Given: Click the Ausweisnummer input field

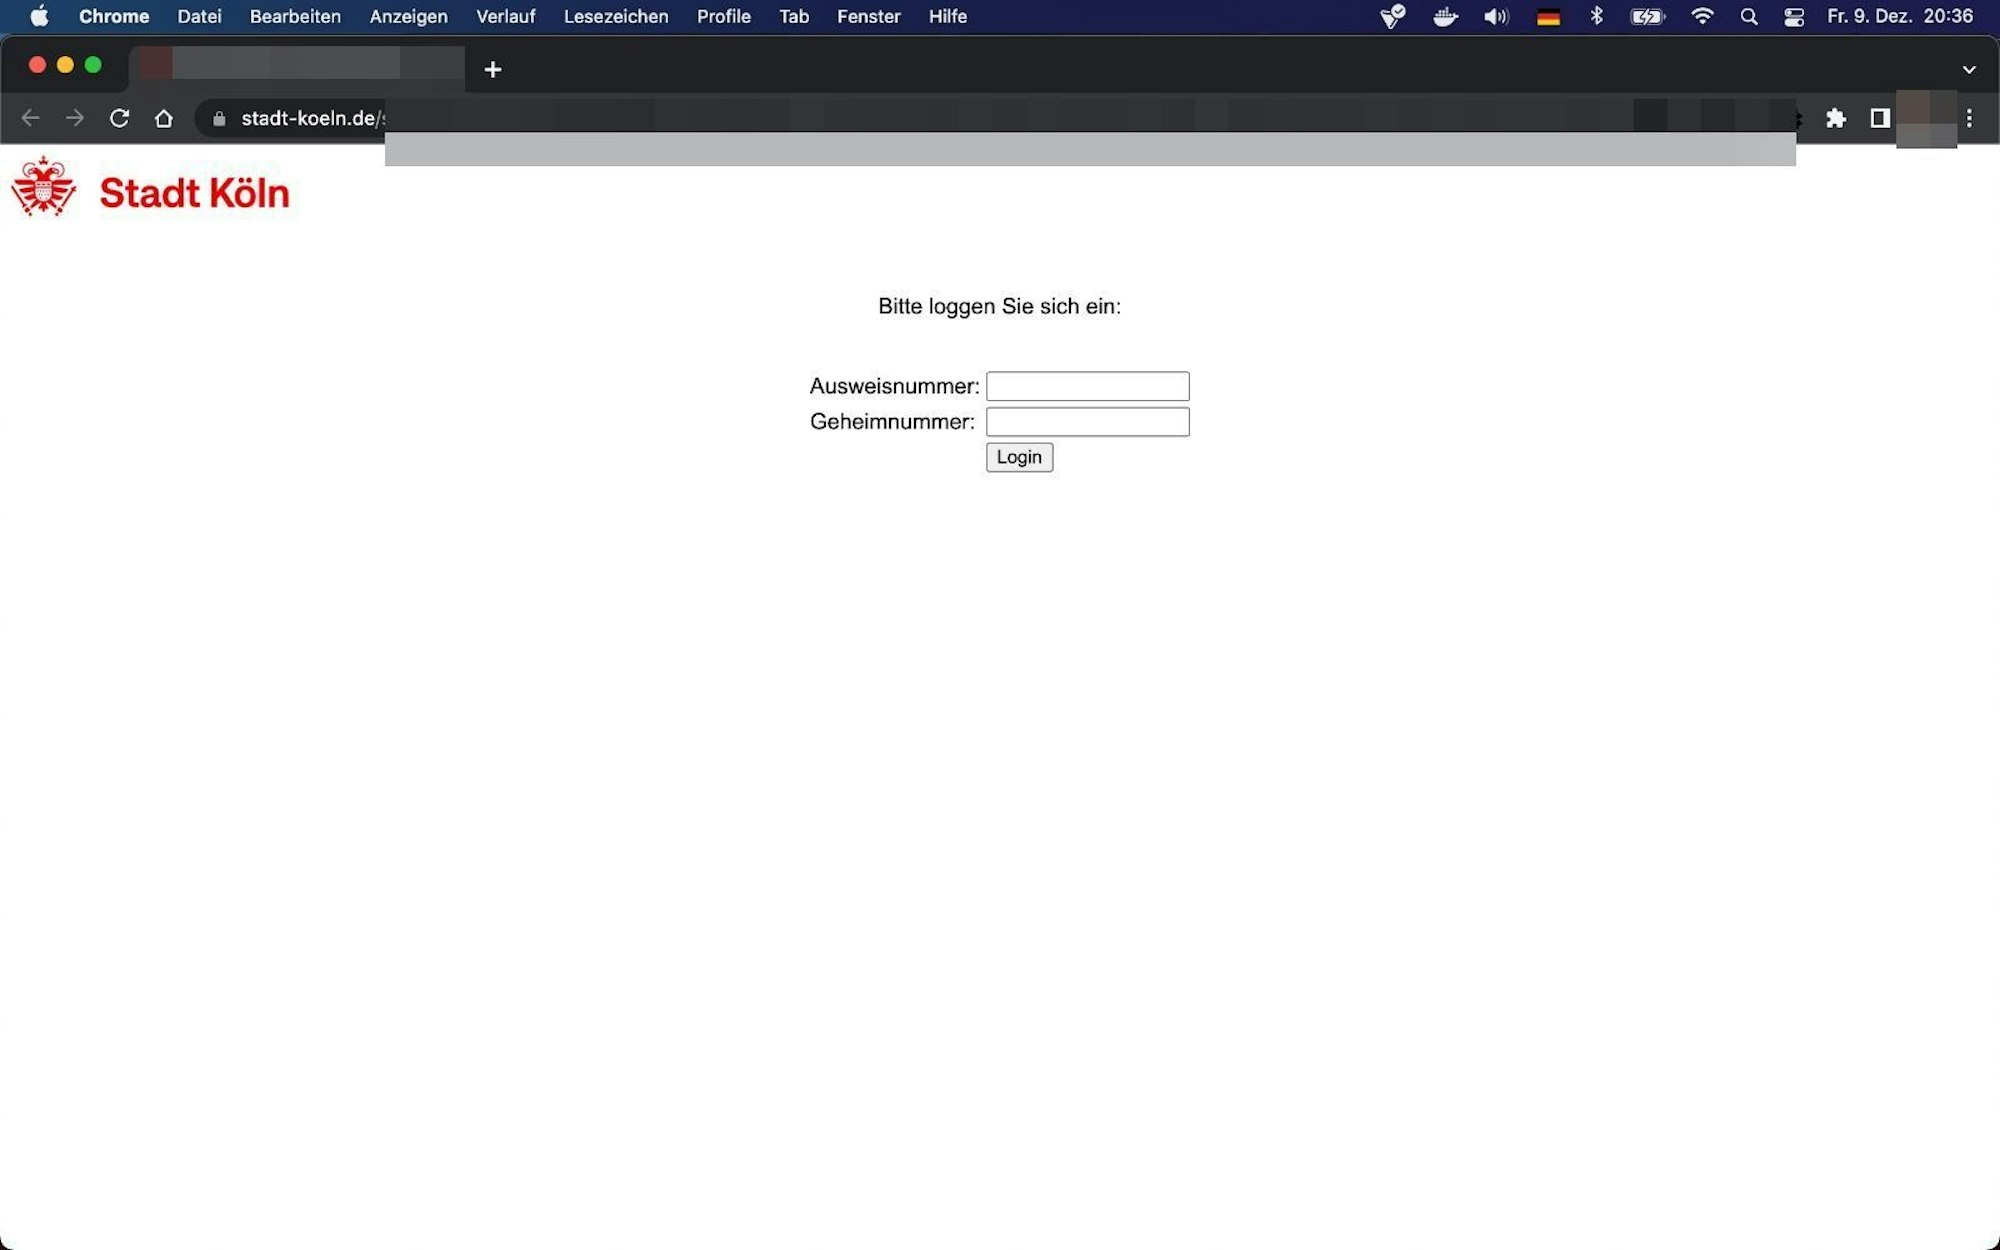Looking at the screenshot, I should (1087, 386).
